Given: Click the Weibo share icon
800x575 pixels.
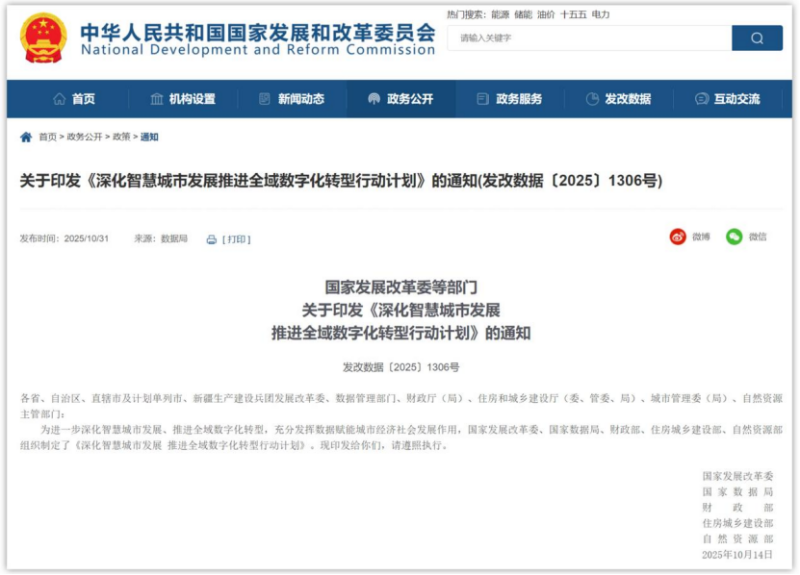Looking at the screenshot, I should tap(678, 237).
